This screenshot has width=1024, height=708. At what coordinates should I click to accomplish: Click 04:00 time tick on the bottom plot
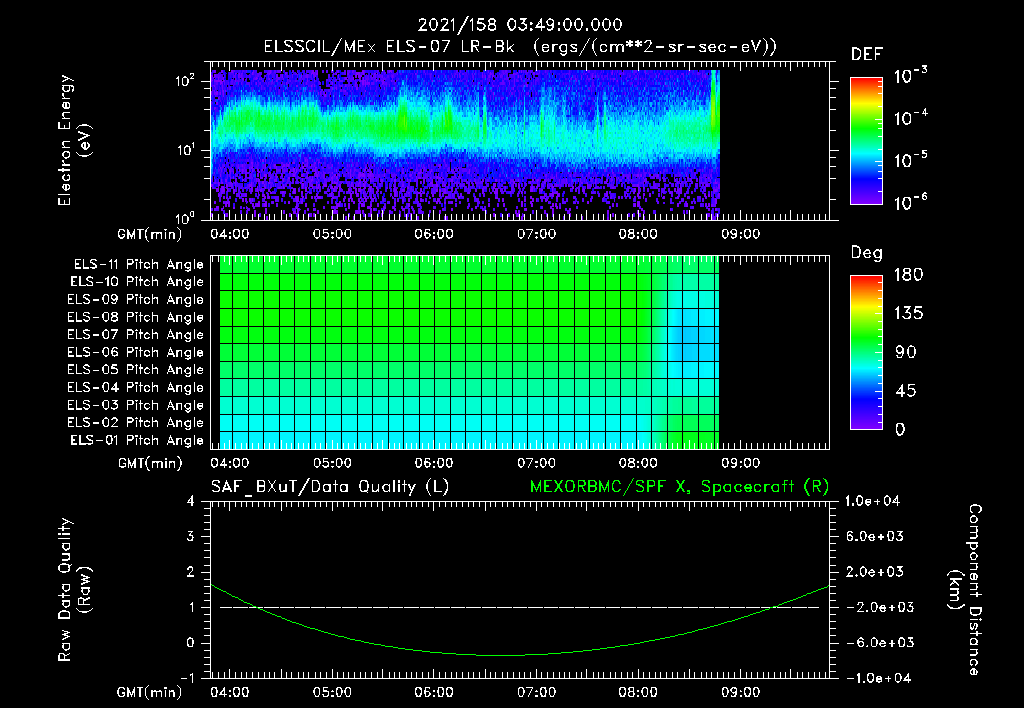click(229, 692)
